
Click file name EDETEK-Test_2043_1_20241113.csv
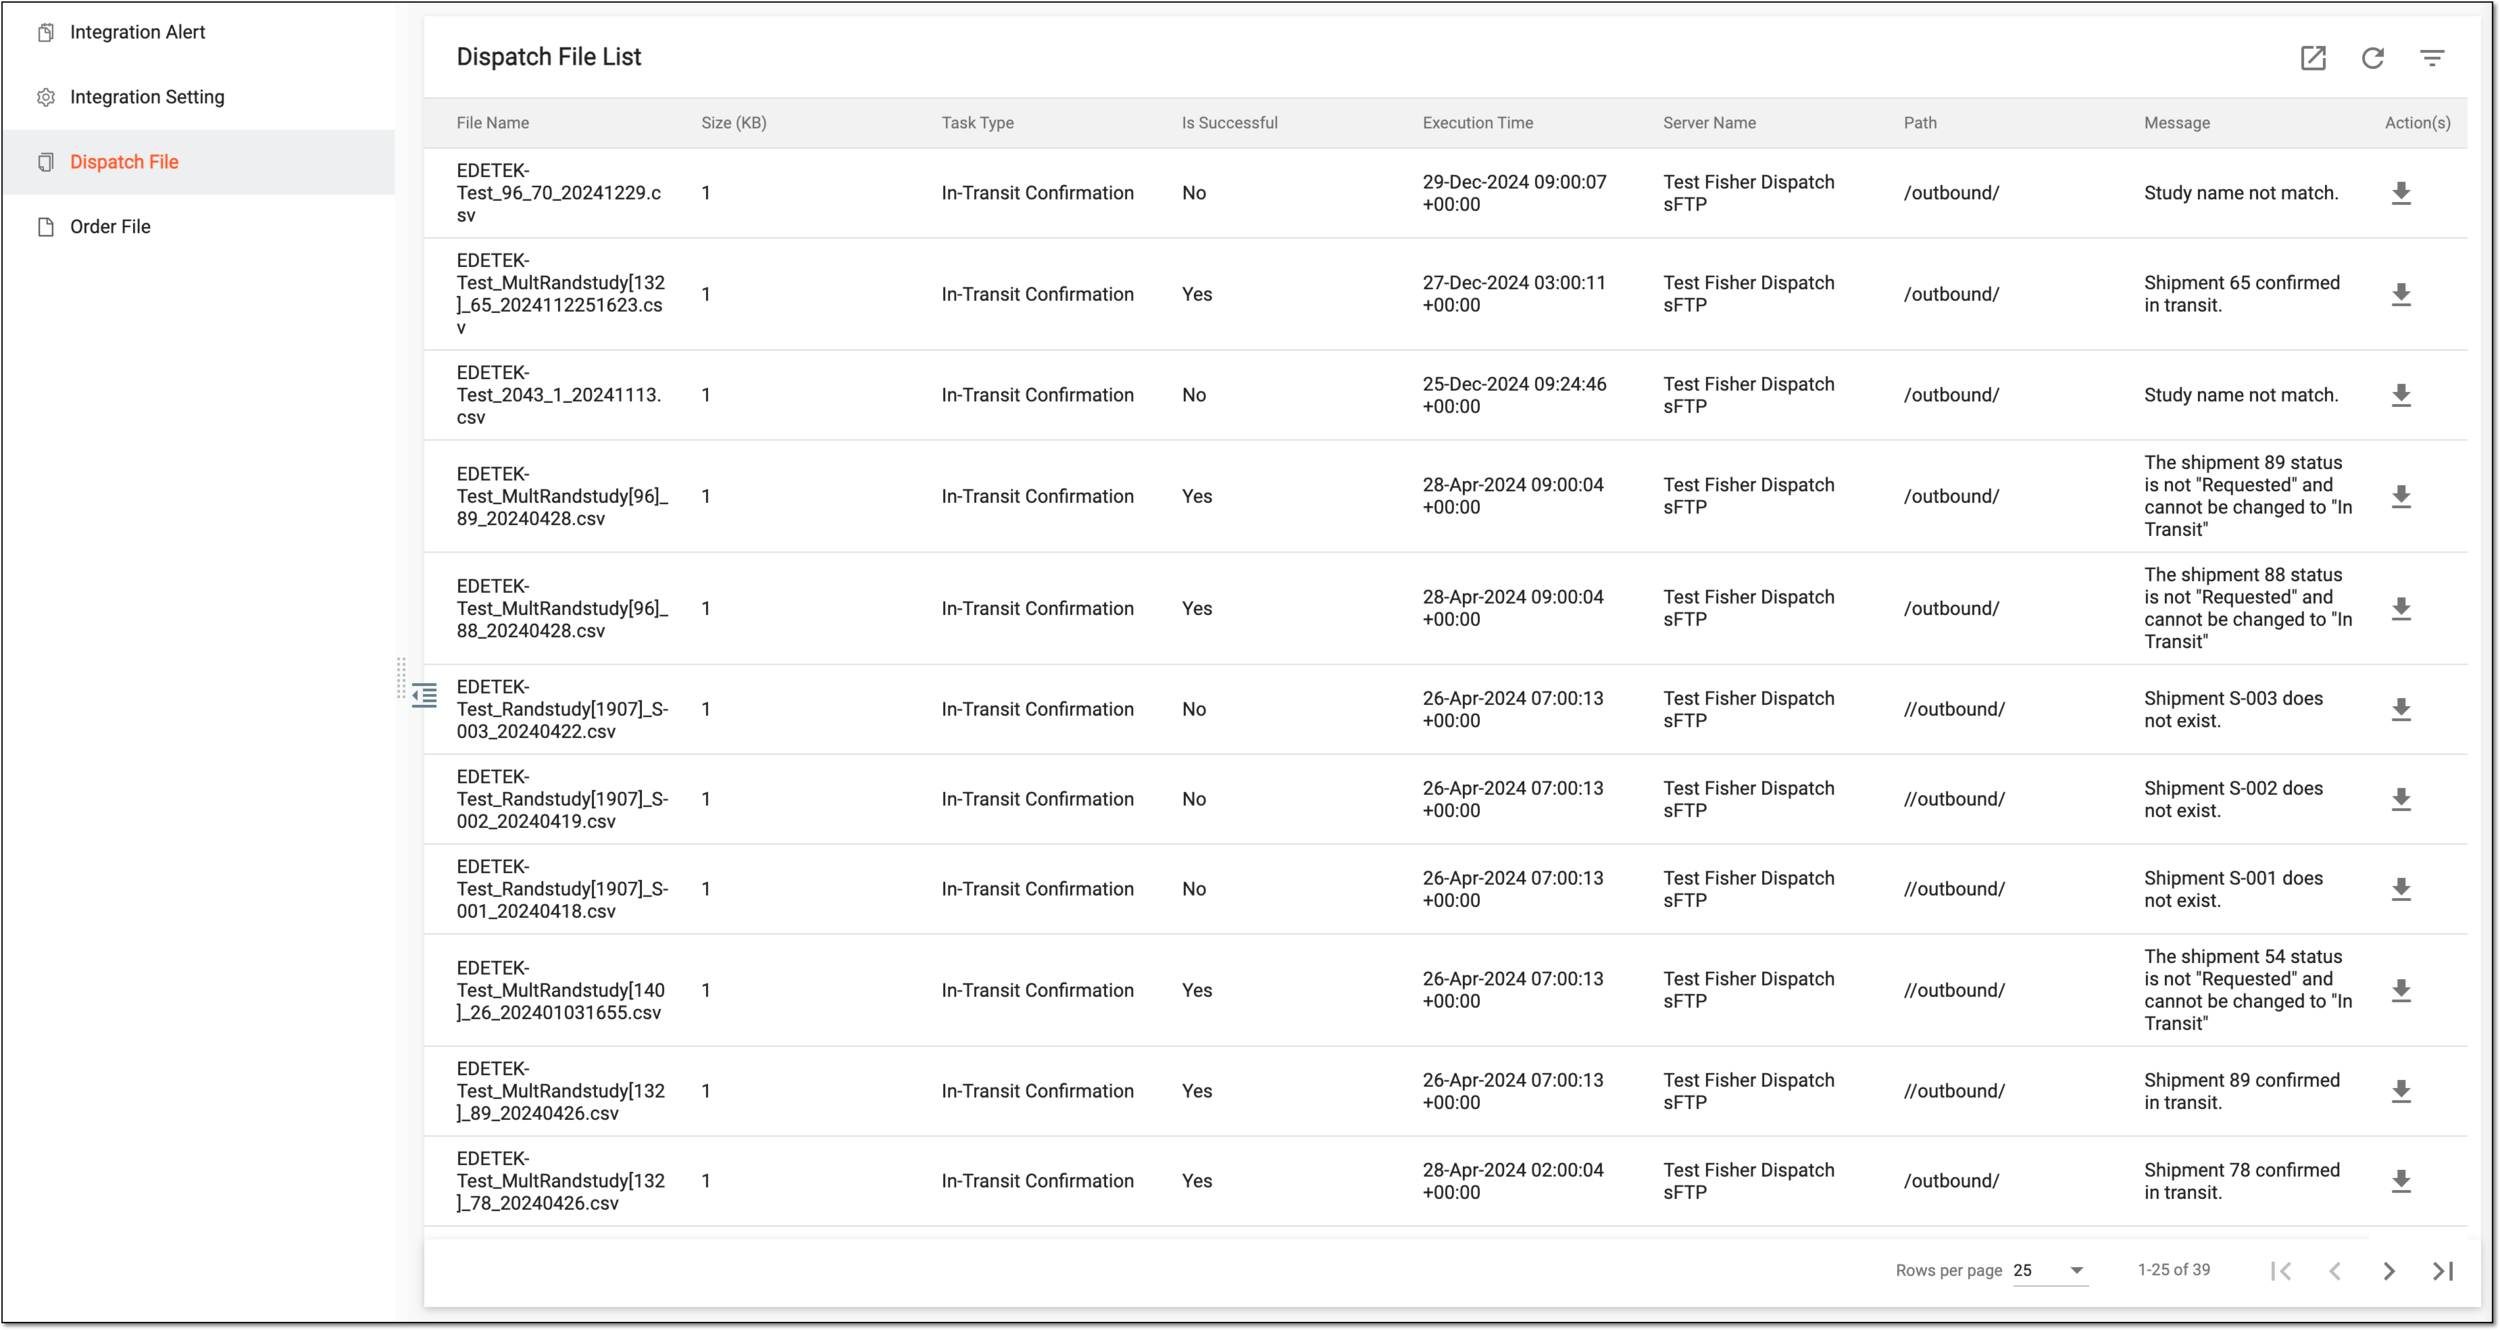pyautogui.click(x=559, y=395)
